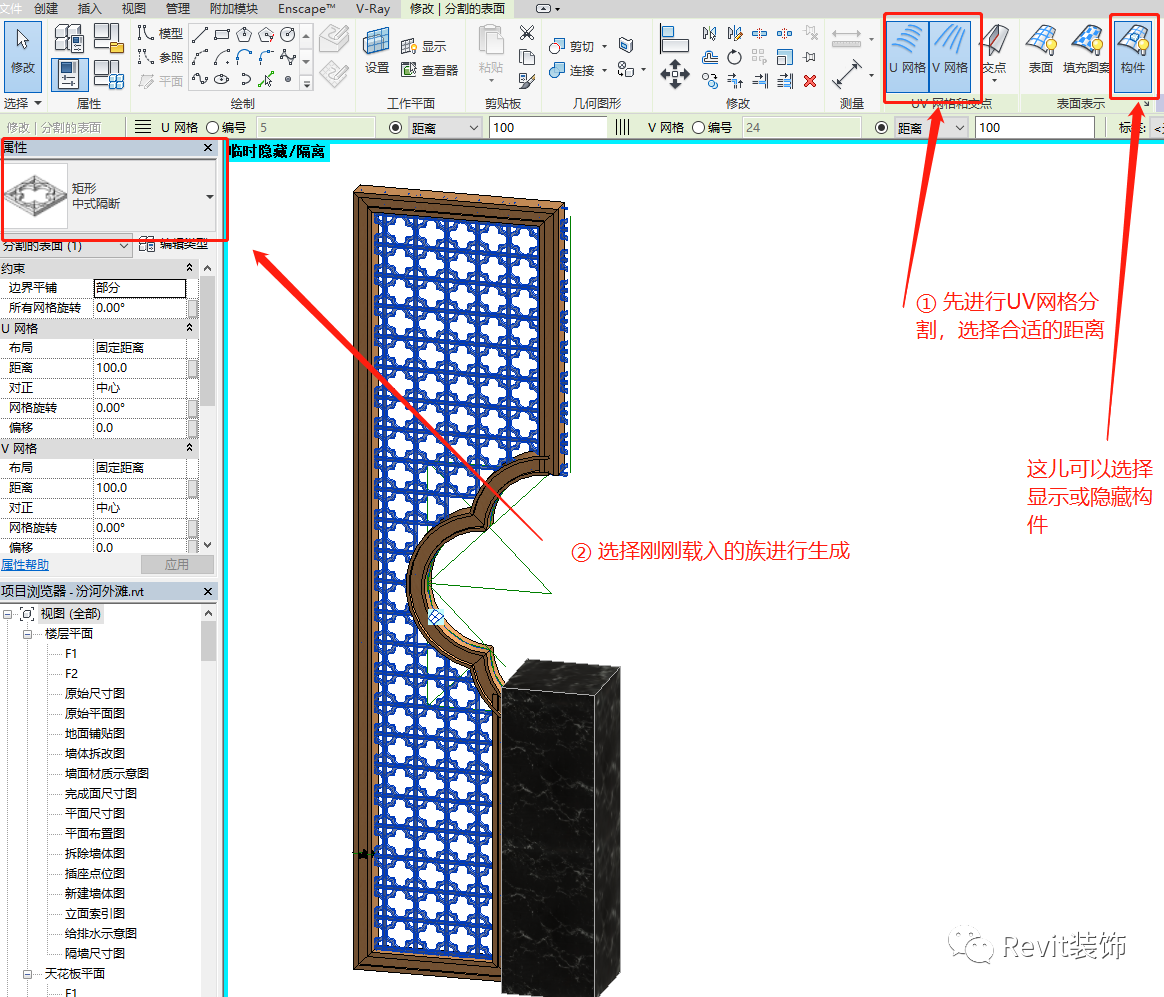This screenshot has height=997, width=1164.
Task: Collapse the 天花板平面 tree node
Action: point(27,974)
